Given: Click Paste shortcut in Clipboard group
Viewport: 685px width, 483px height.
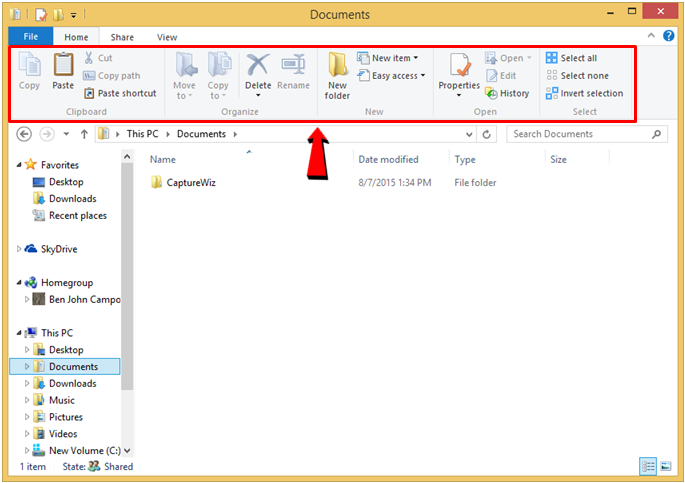Looking at the screenshot, I should coord(120,93).
